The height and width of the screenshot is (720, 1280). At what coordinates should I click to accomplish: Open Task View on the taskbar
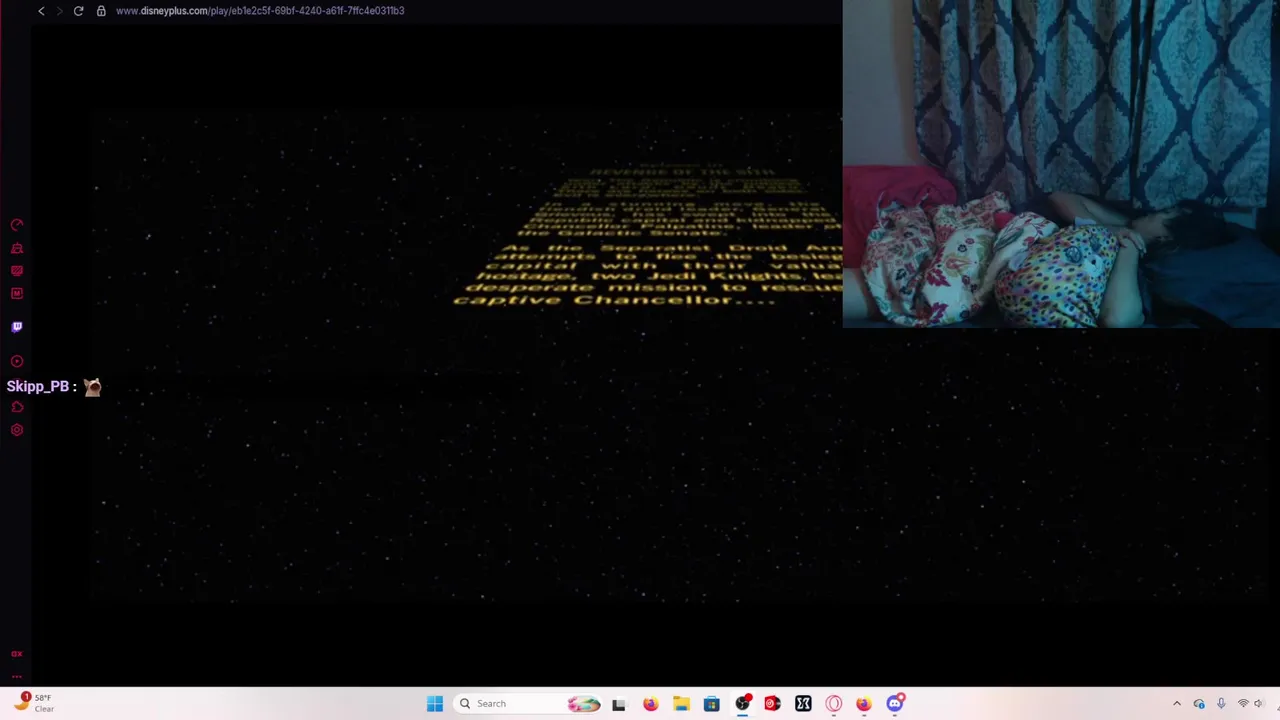619,704
